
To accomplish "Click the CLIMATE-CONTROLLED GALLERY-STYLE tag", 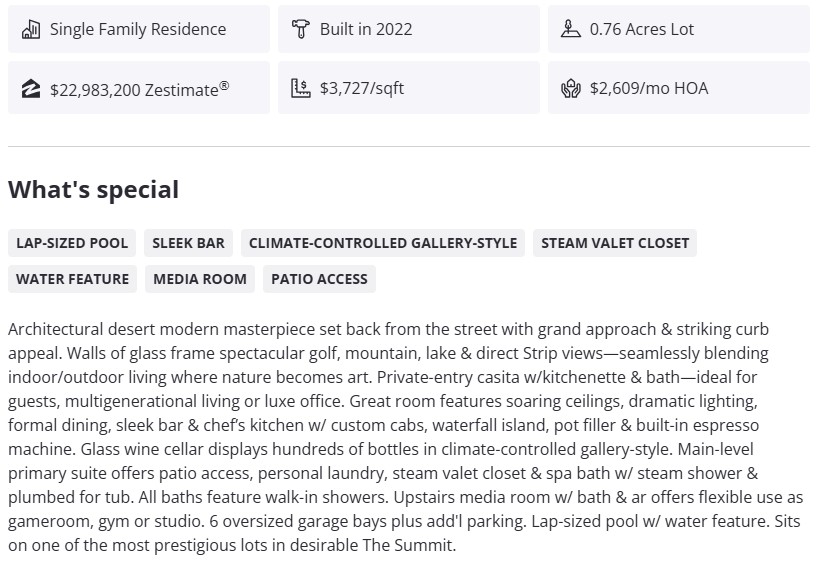I will [x=383, y=243].
